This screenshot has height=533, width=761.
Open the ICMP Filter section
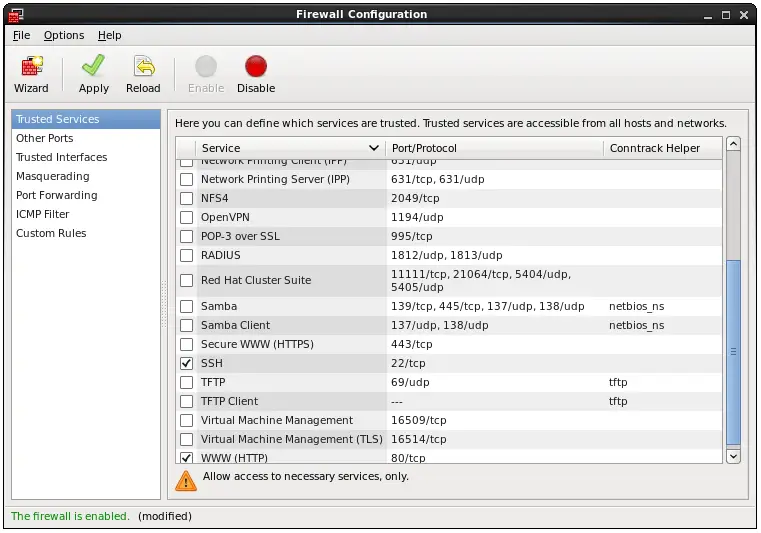[43, 214]
